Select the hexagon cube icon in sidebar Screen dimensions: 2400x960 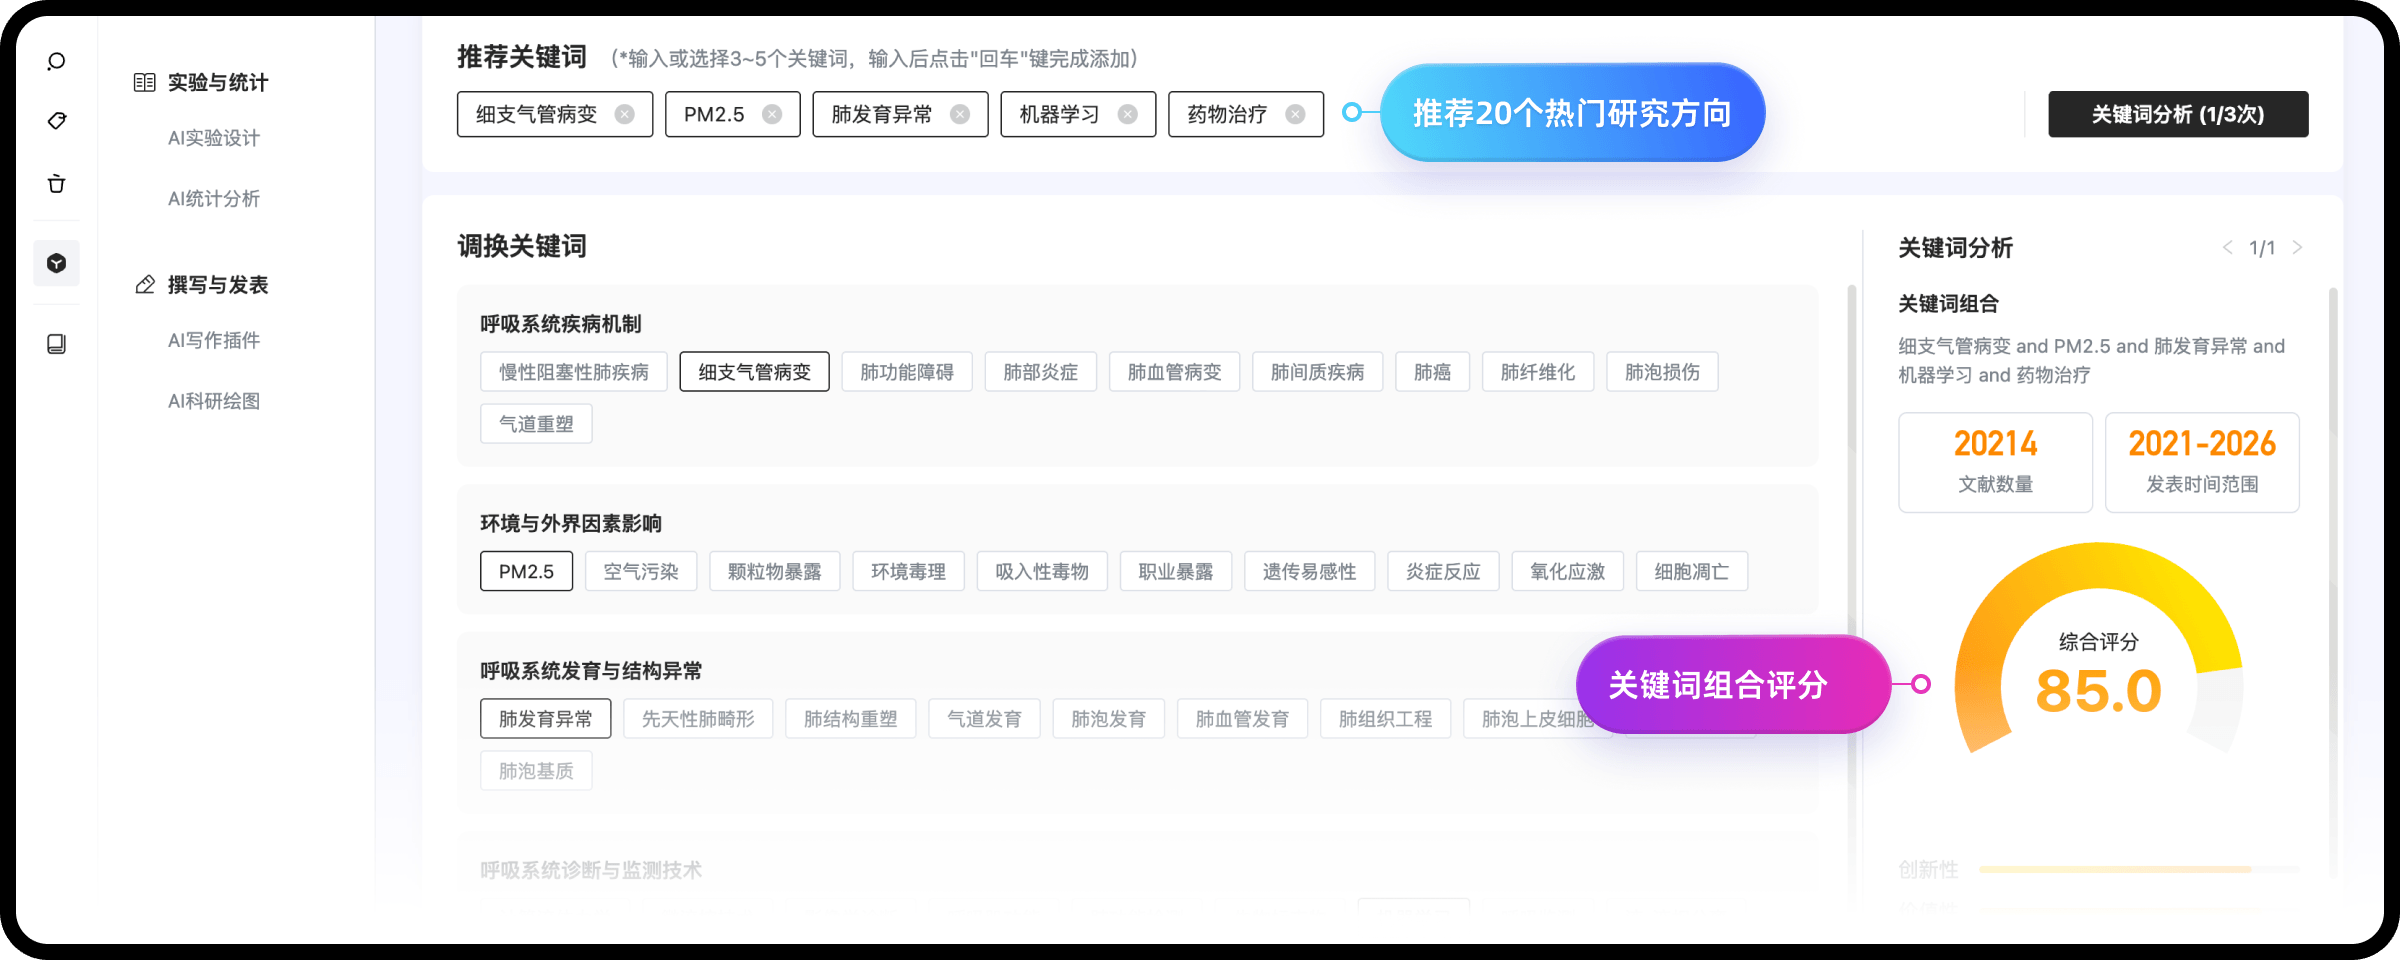coord(56,263)
